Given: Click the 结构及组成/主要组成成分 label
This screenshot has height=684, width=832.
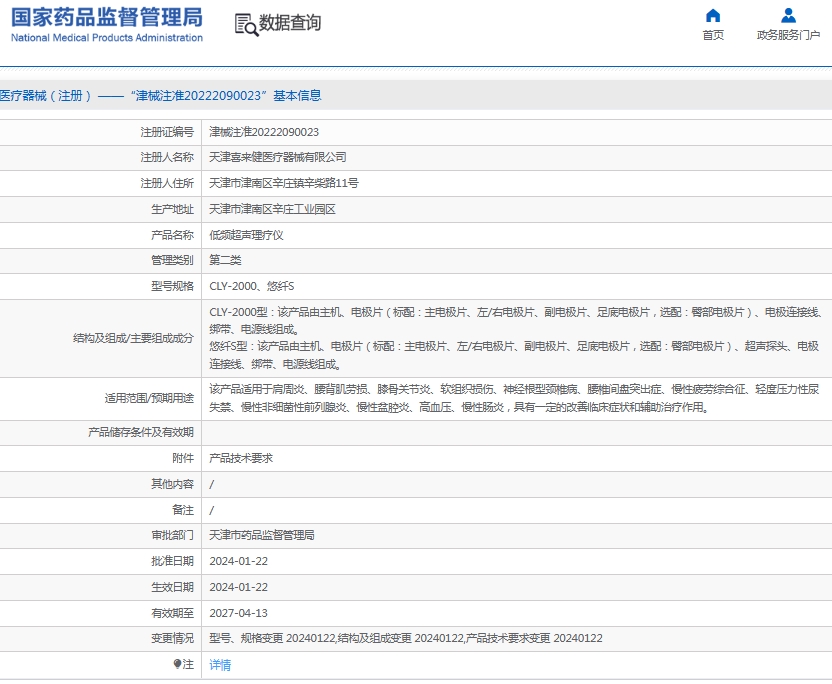Looking at the screenshot, I should pyautogui.click(x=133, y=338).
